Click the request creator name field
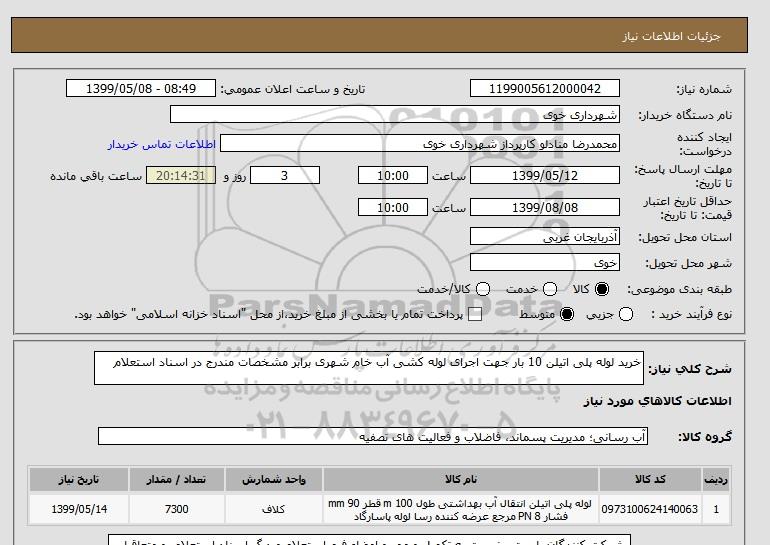The image size is (770, 545). click(x=420, y=143)
